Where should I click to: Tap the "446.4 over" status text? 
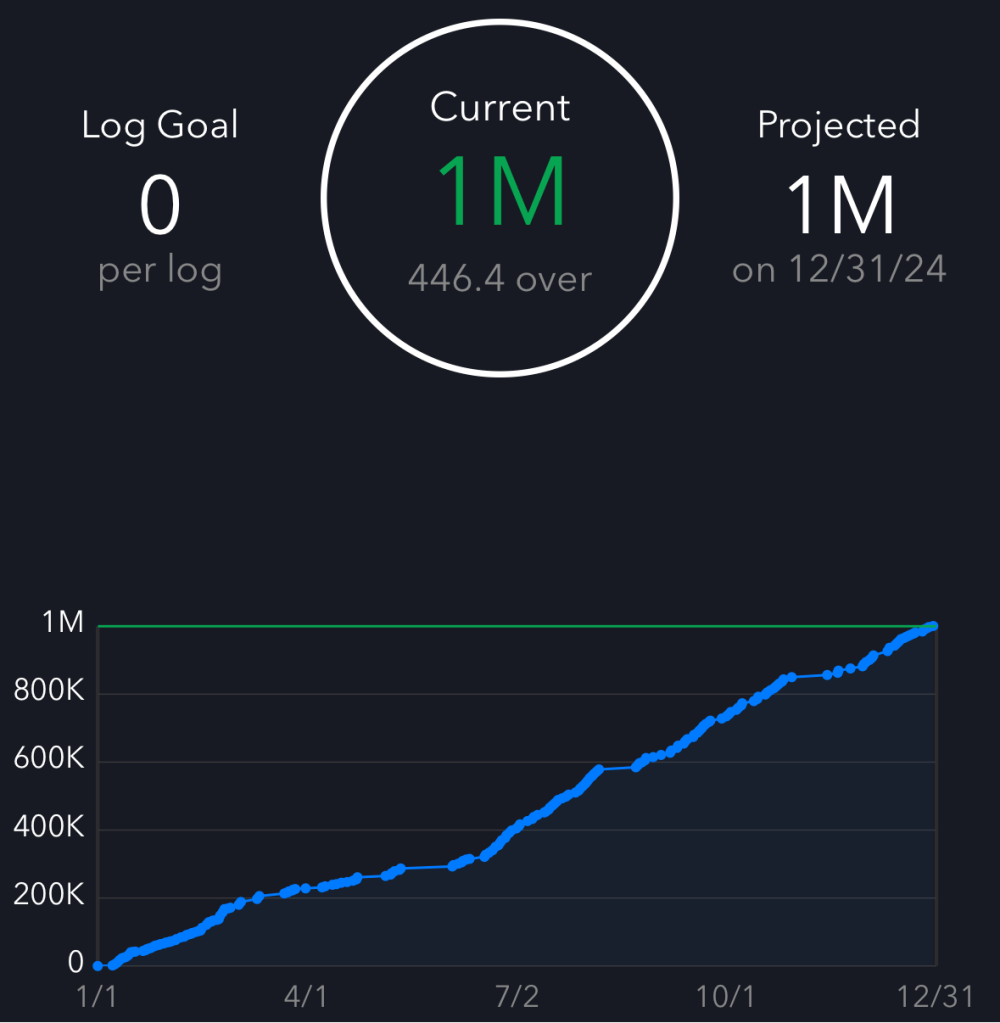tap(500, 278)
